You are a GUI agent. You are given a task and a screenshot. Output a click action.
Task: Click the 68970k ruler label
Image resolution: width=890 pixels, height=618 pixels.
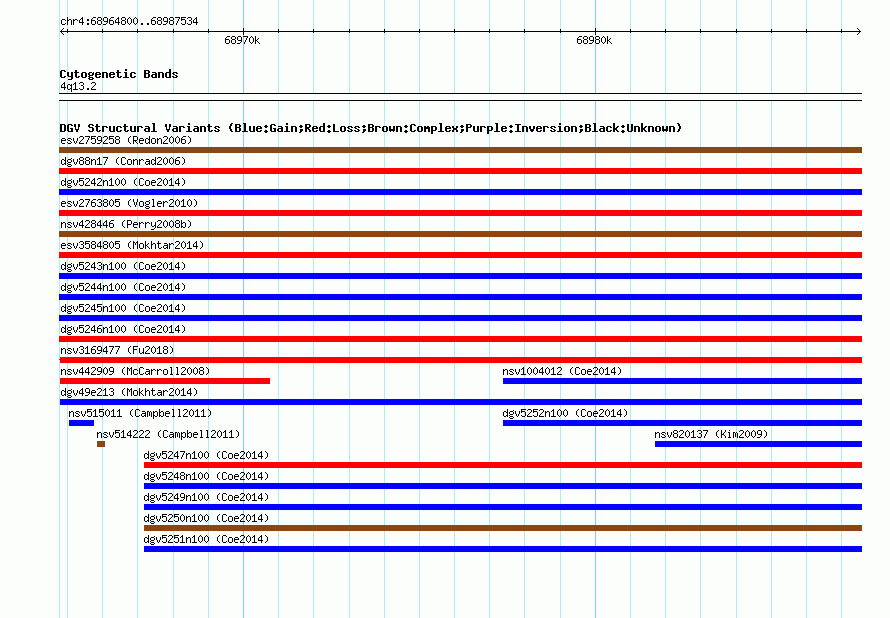tap(242, 40)
